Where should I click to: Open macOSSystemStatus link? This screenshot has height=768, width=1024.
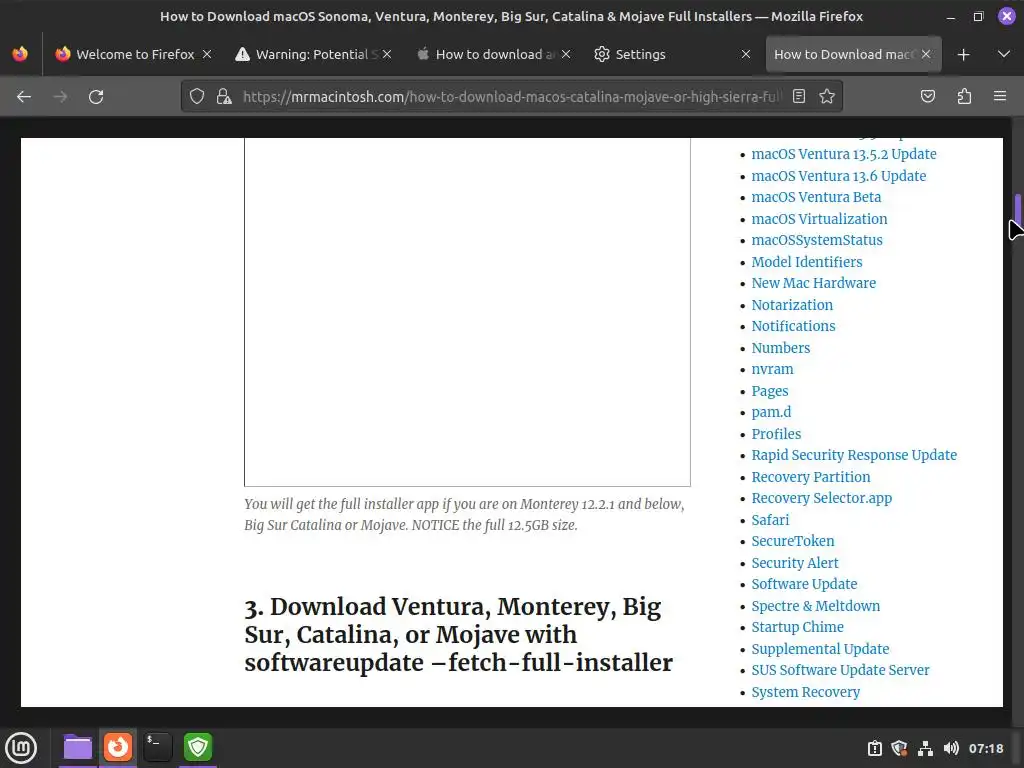pos(817,240)
